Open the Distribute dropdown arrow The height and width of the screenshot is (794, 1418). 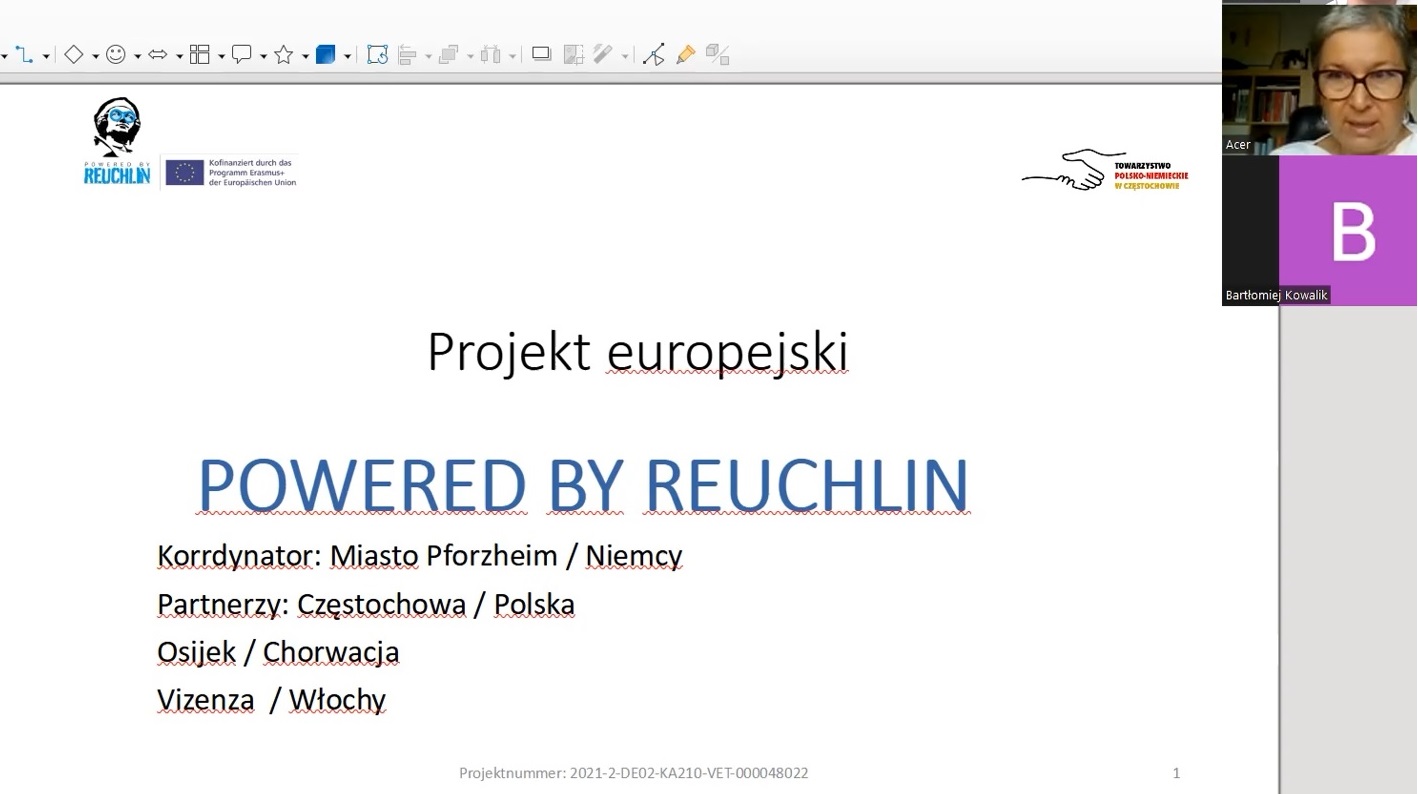click(512, 57)
